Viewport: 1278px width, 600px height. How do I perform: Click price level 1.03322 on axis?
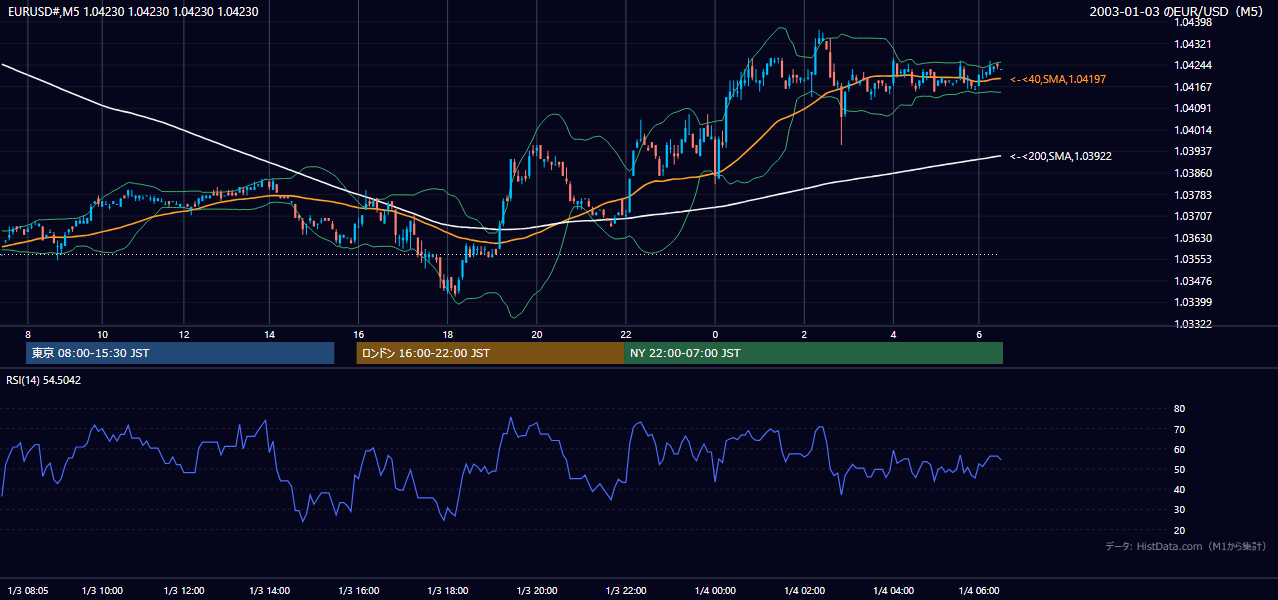[x=1192, y=324]
